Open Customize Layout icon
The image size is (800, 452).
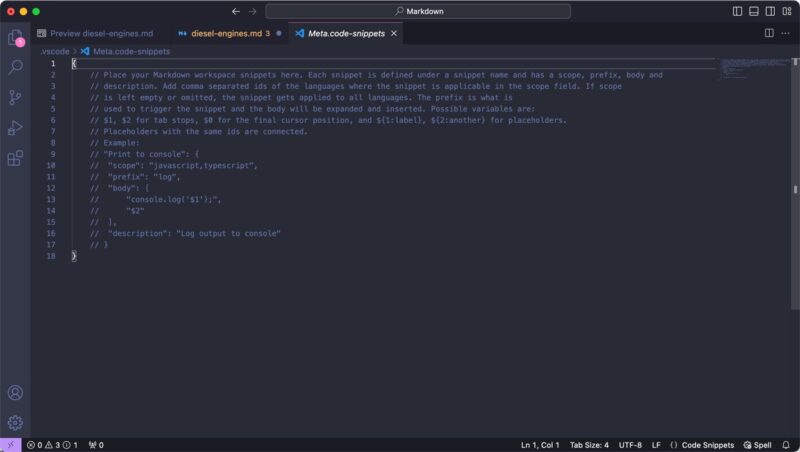(787, 11)
